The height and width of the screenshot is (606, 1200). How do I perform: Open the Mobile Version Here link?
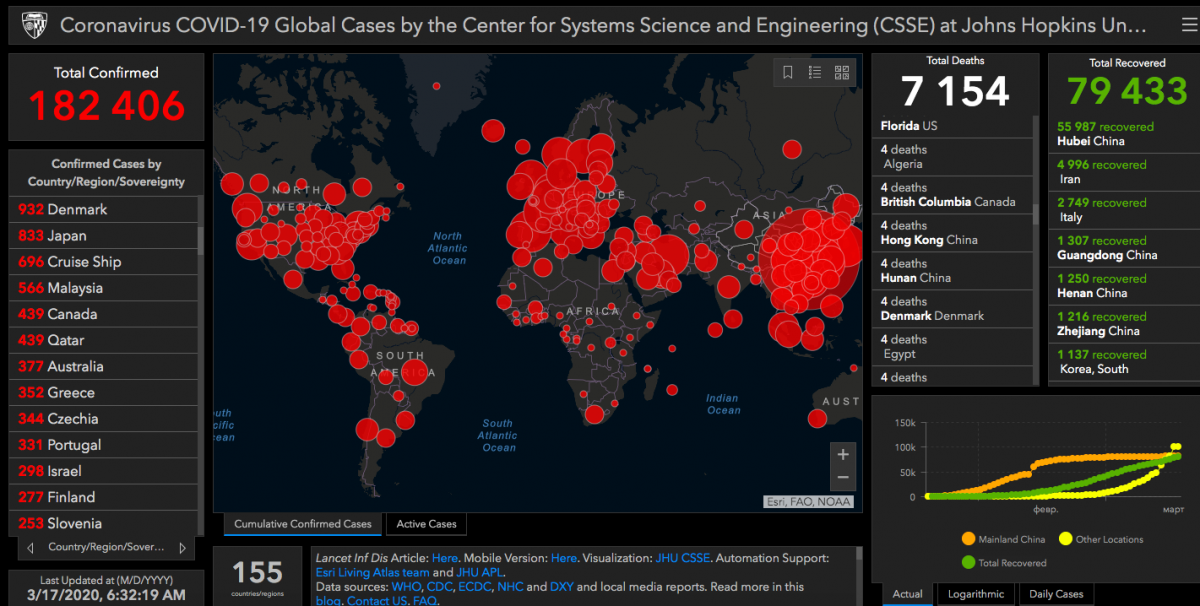[564, 558]
